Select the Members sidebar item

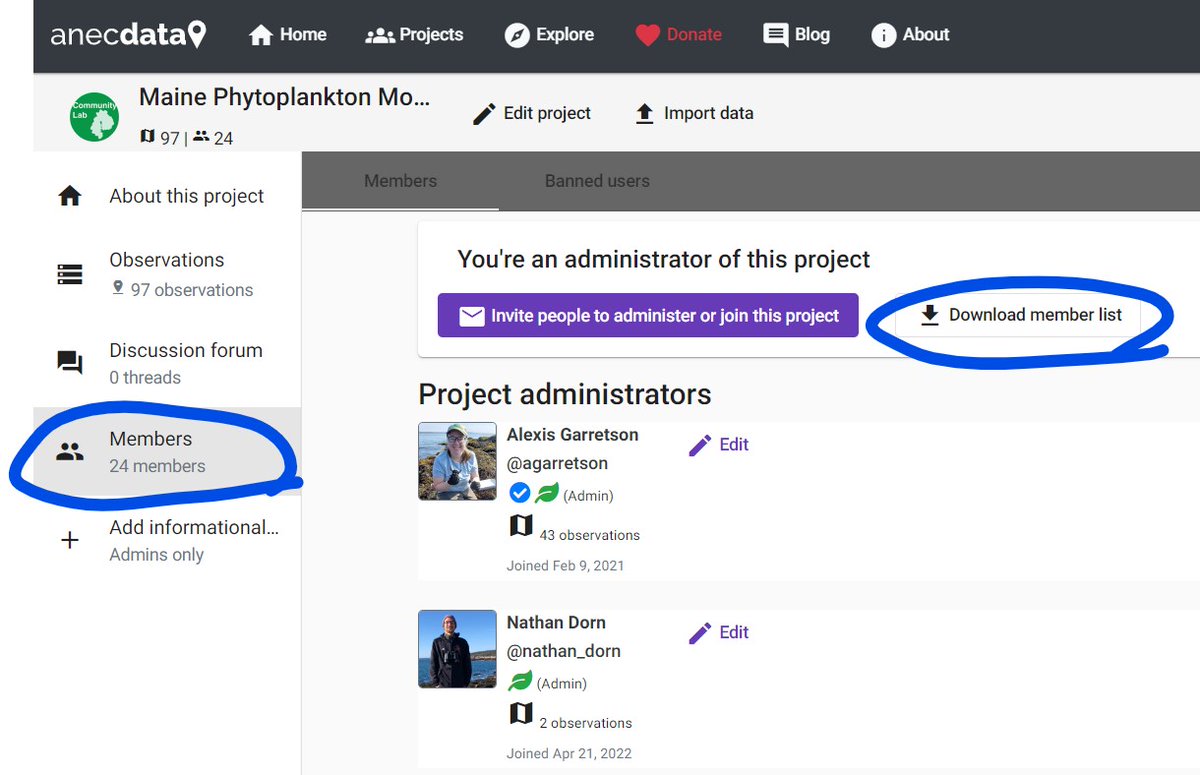click(167, 451)
